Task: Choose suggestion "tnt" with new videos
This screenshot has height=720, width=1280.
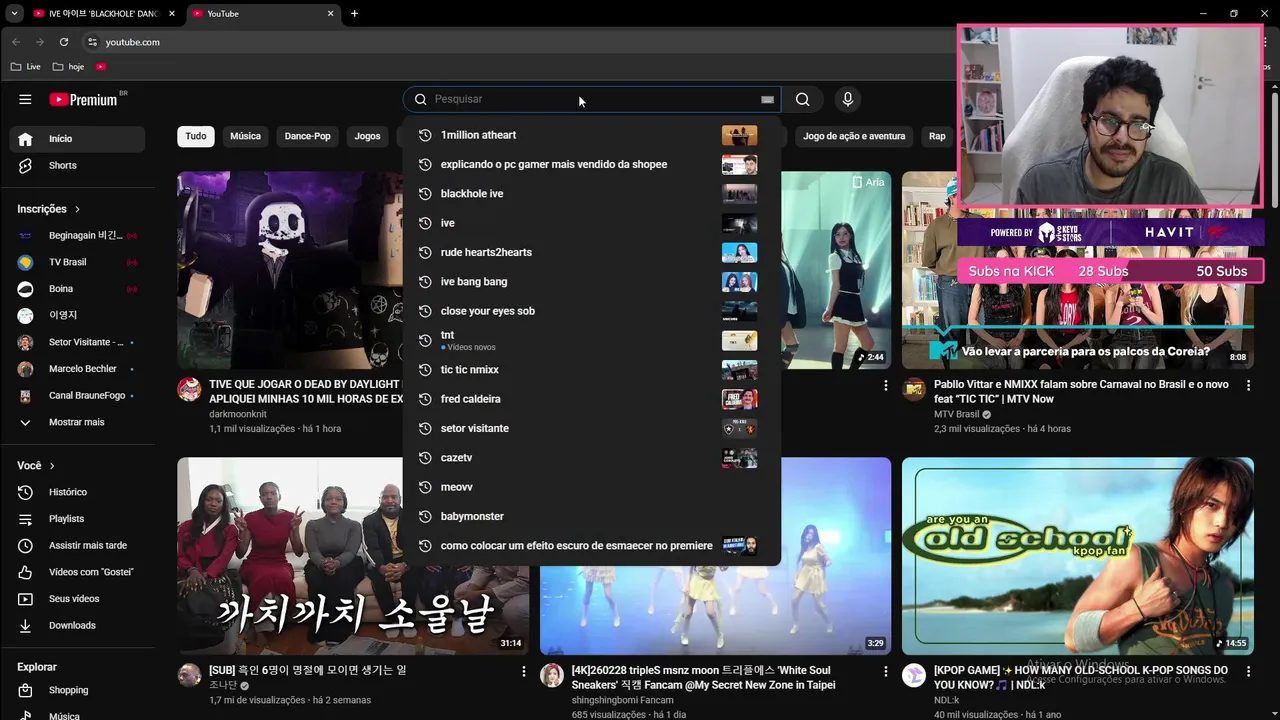Action: tap(591, 340)
